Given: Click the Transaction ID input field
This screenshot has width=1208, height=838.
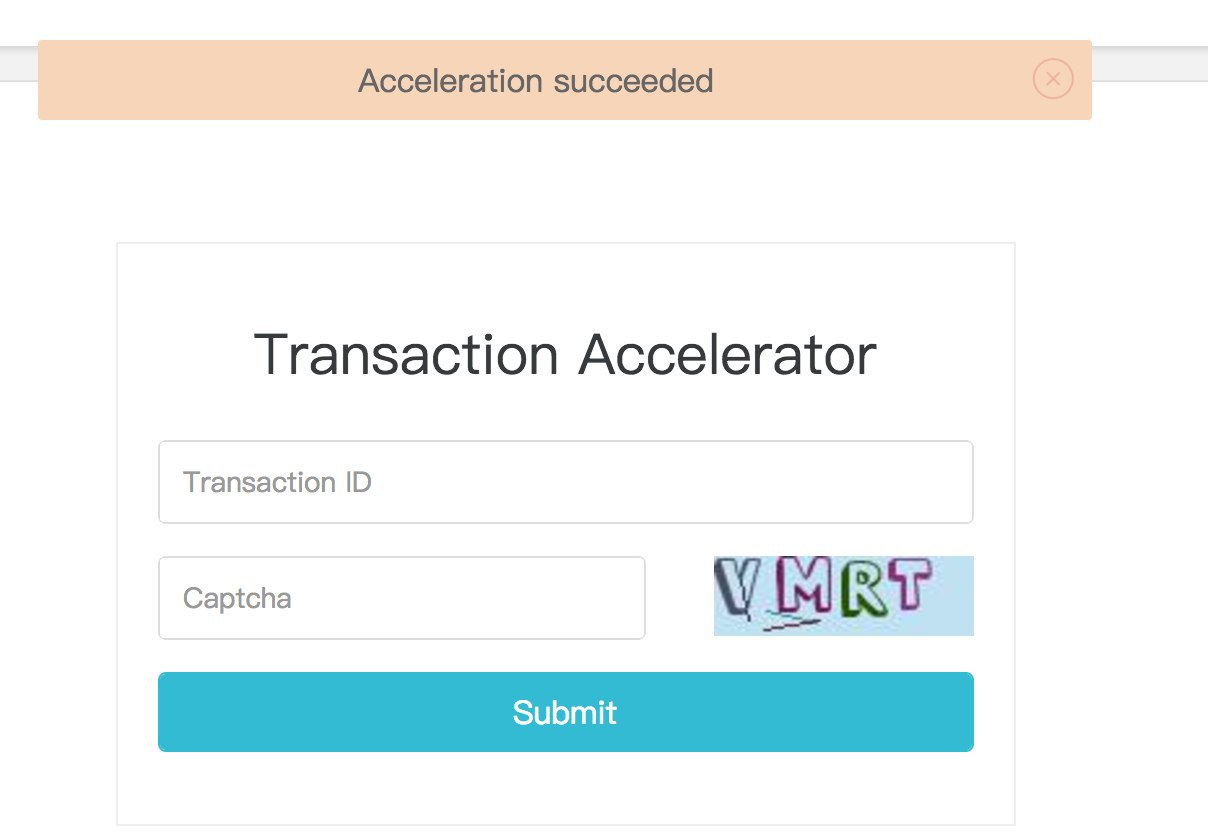Looking at the screenshot, I should [565, 482].
